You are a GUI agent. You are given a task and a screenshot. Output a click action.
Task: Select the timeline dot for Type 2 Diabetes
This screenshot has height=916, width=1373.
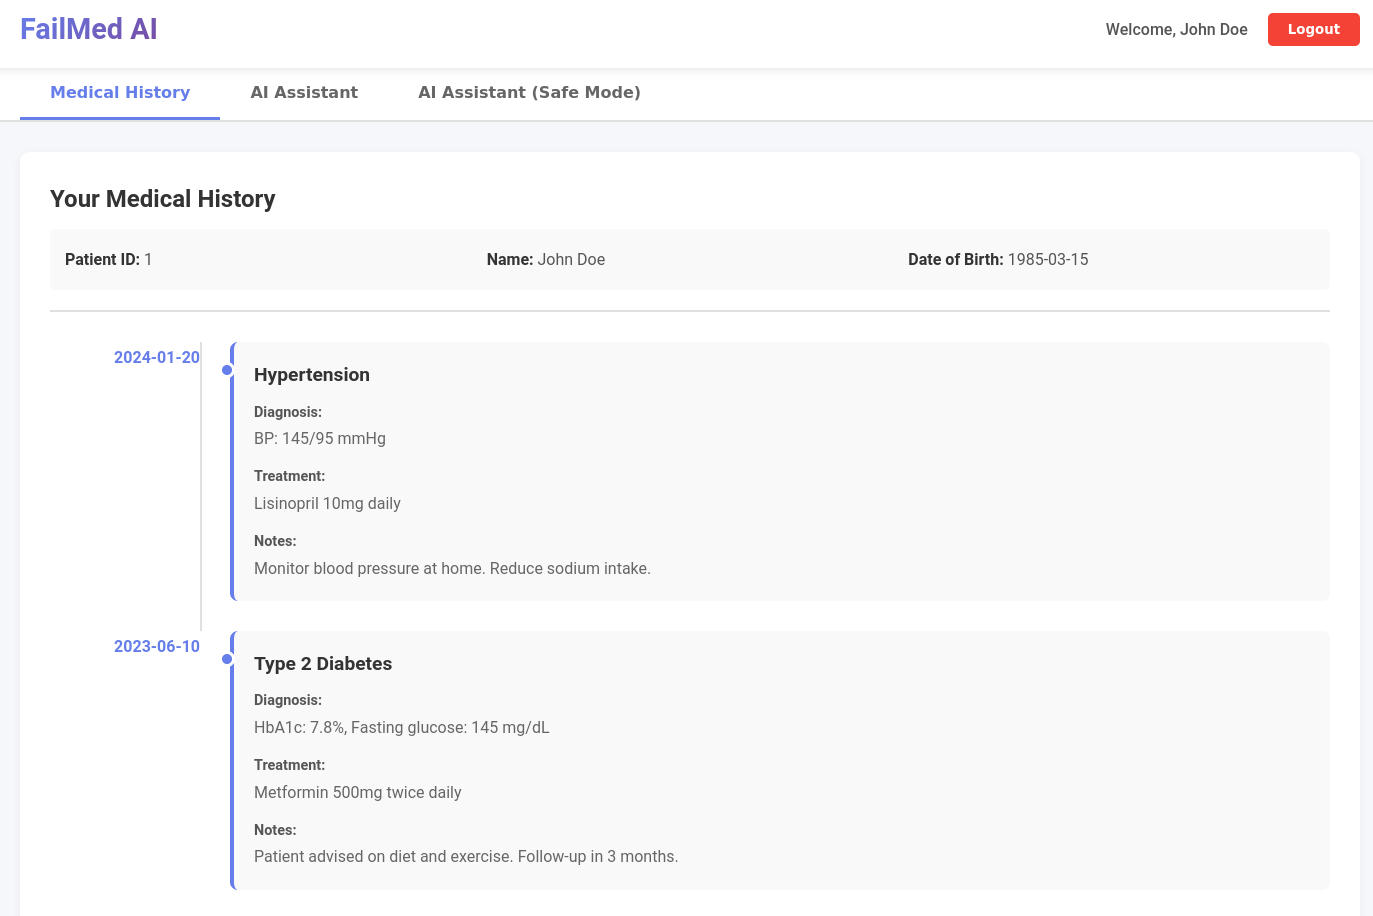[x=227, y=659]
